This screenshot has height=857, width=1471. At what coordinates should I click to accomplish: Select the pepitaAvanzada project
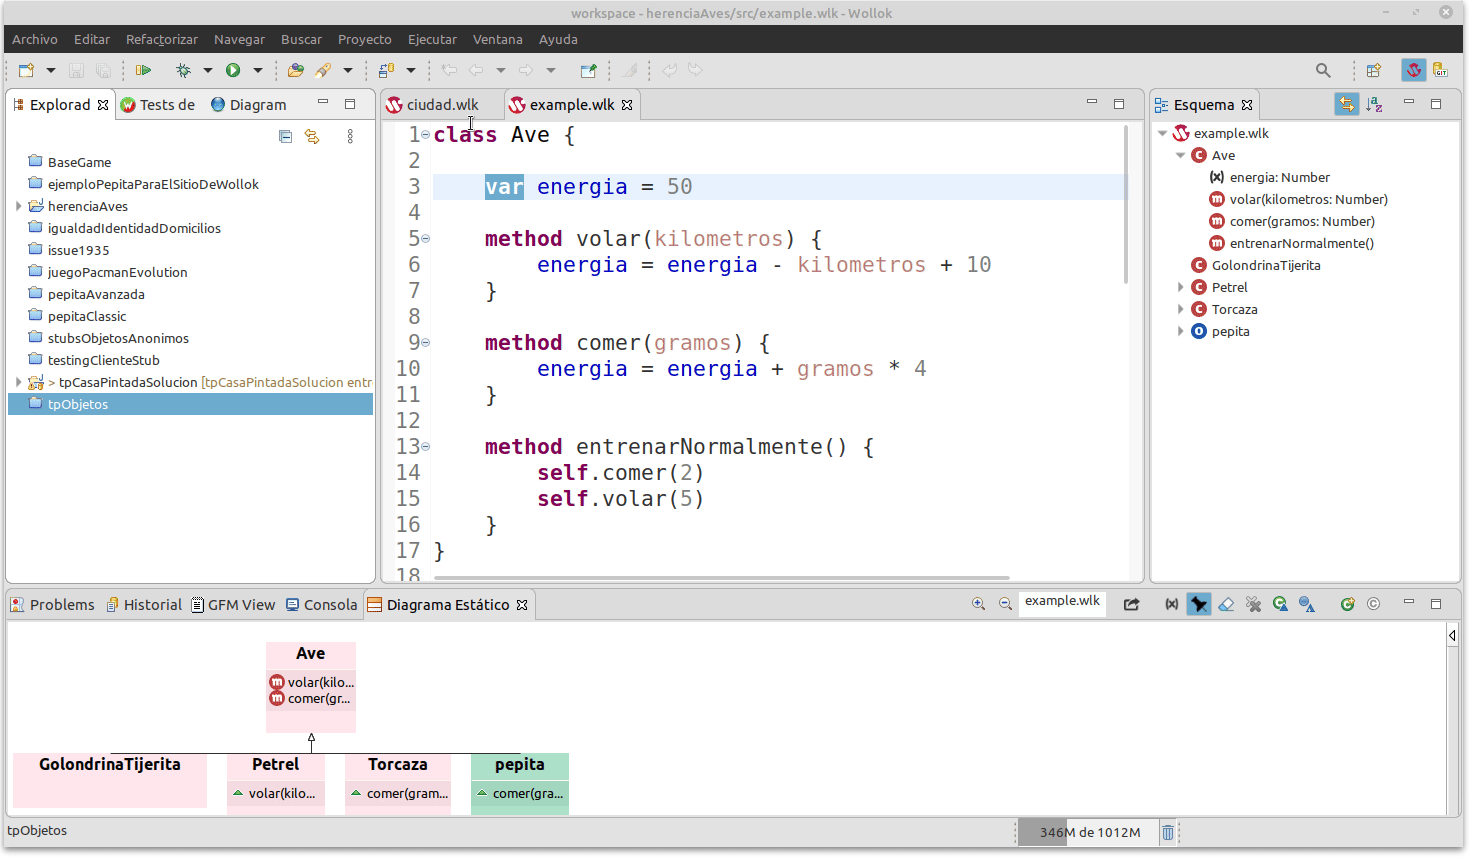(x=96, y=294)
